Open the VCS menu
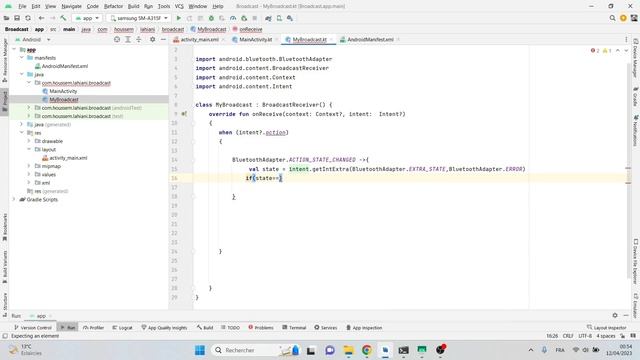Screen dimensions: 640x360 (x=179, y=6)
